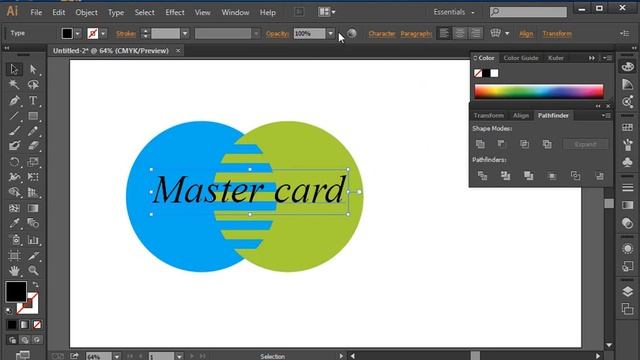Activate the Zoom tool
640x360 pixels.
click(x=33, y=270)
